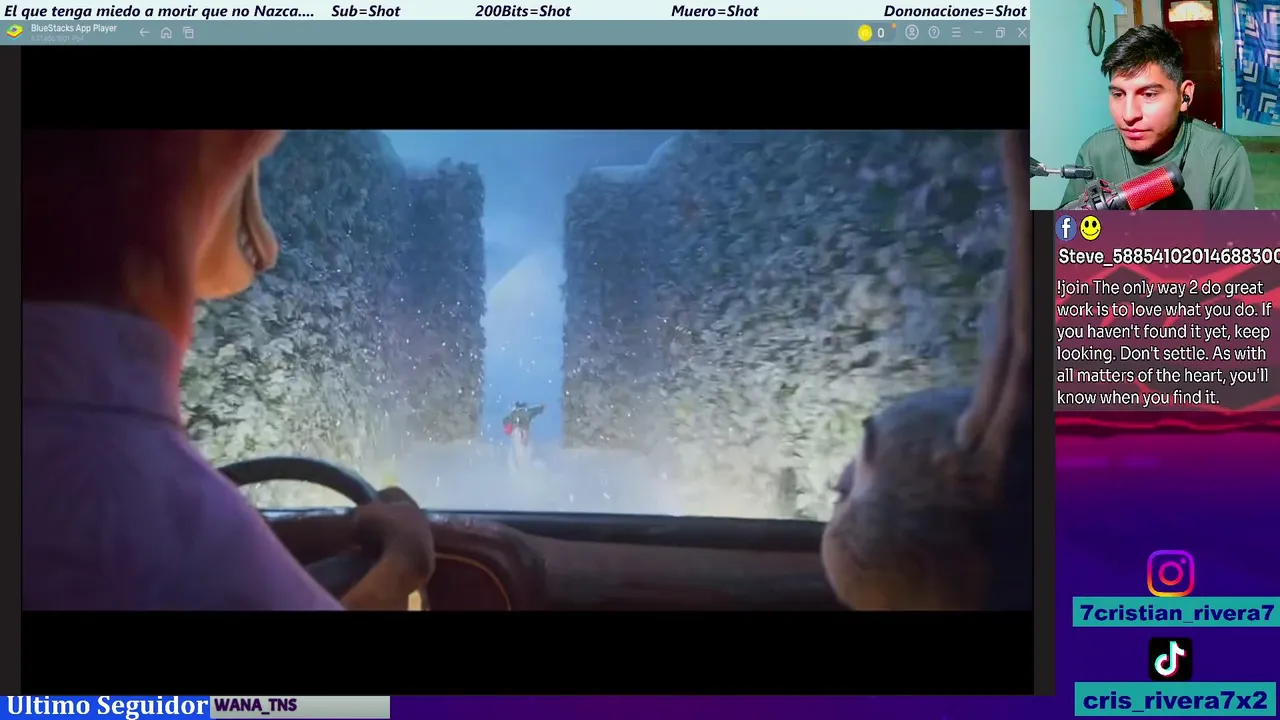Click the Ultimo Seguidor label
Image resolution: width=1280 pixels, height=720 pixels.
pyautogui.click(x=106, y=706)
